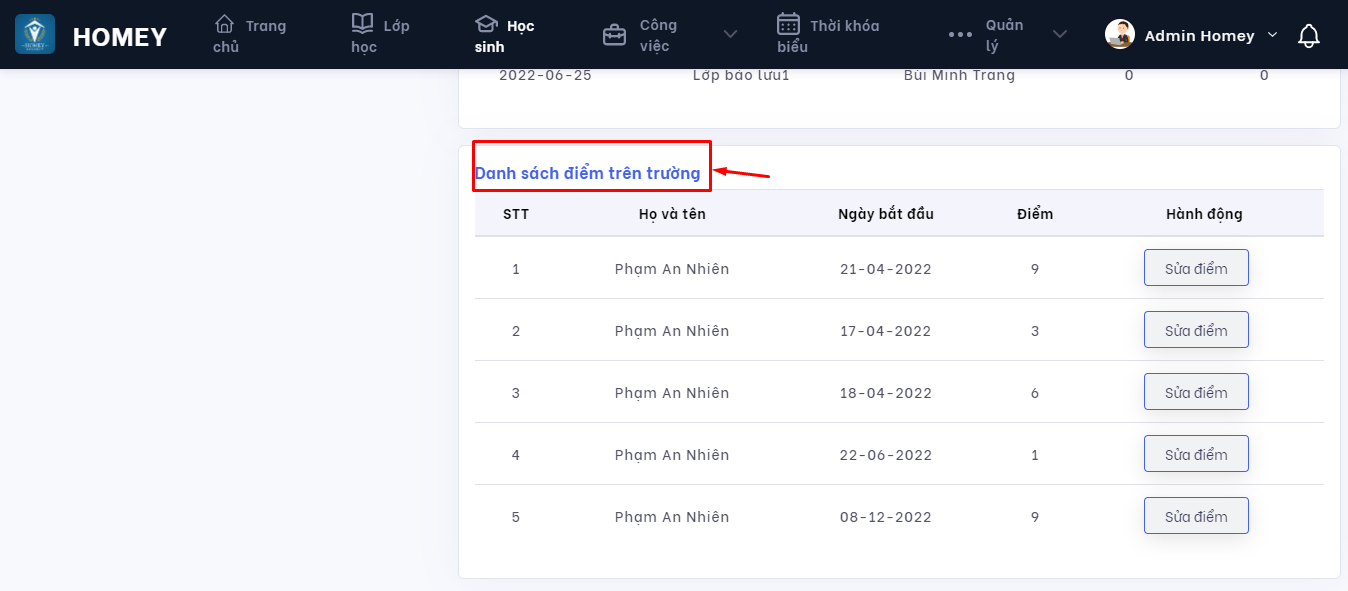This screenshot has width=1348, height=591.
Task: Click the home icon for Trang chủ
Action: (225, 24)
